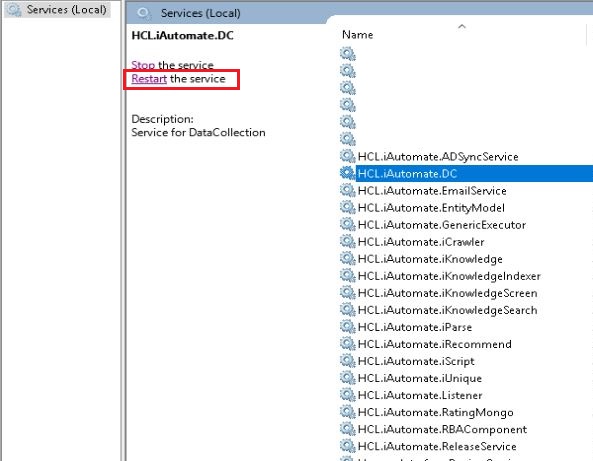Click the sort arrow above Name column
This screenshot has height=461, width=593.
tap(462, 26)
